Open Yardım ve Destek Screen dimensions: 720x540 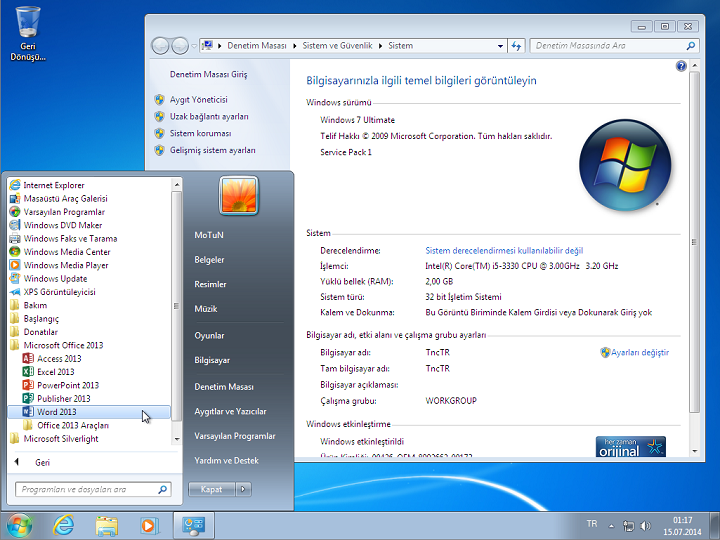click(x=226, y=460)
